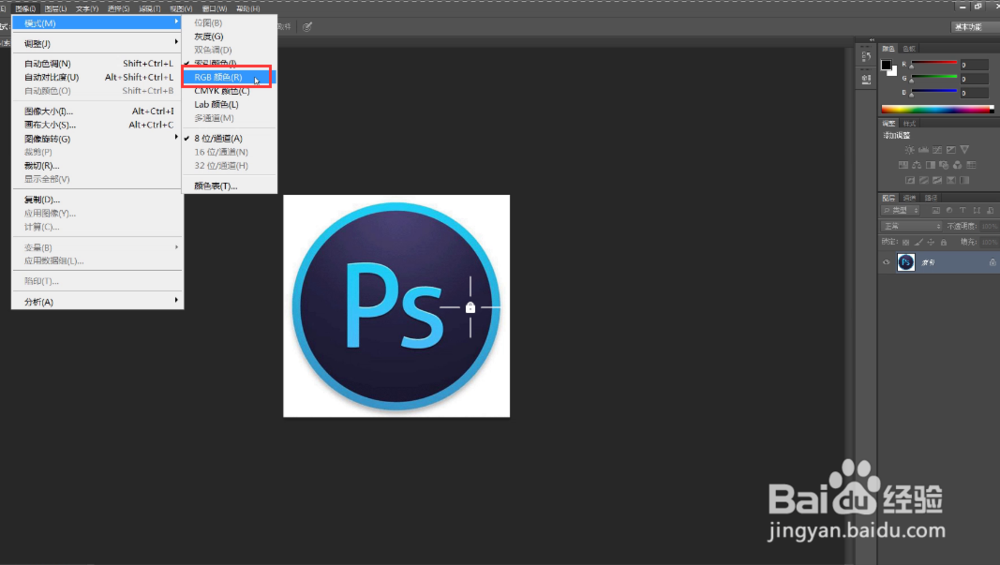The height and width of the screenshot is (565, 1000).
Task: Add a Color Balance adjustment (scales icon)
Action: pos(916,165)
